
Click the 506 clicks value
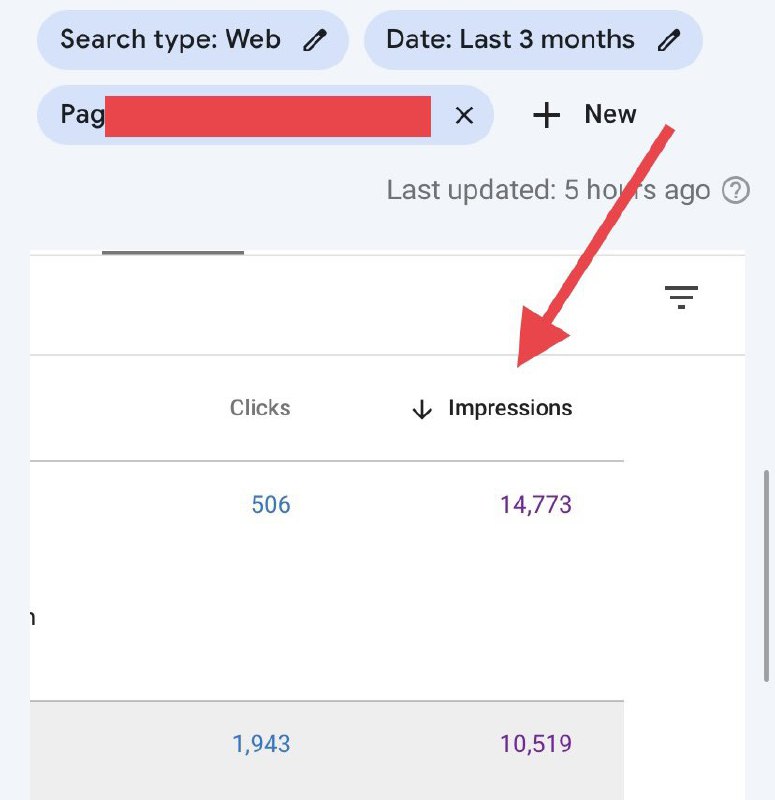271,505
